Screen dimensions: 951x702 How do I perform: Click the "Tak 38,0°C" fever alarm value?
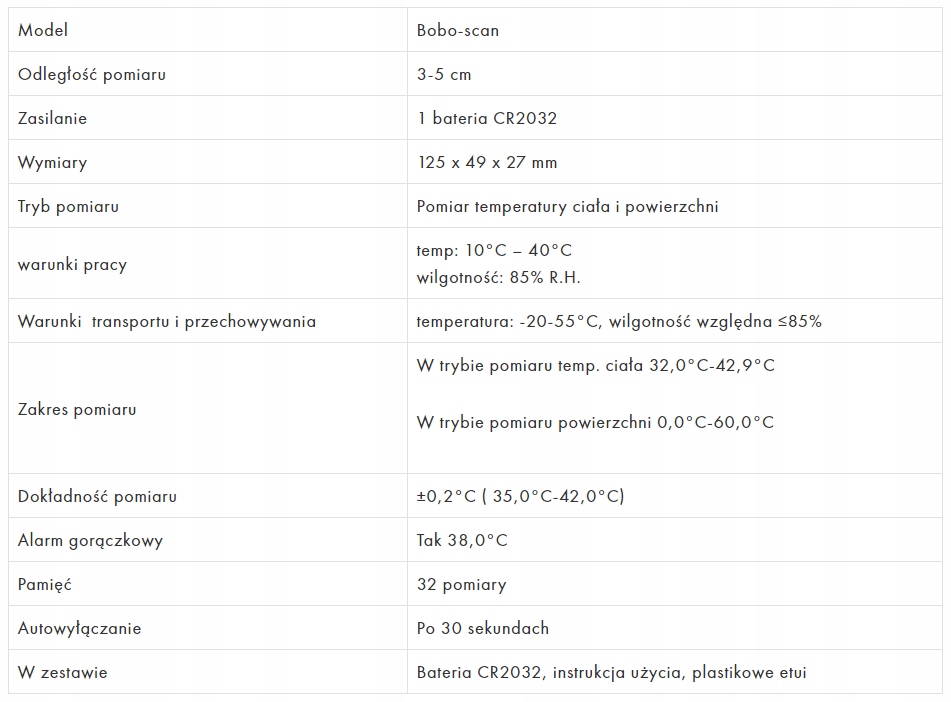(462, 540)
